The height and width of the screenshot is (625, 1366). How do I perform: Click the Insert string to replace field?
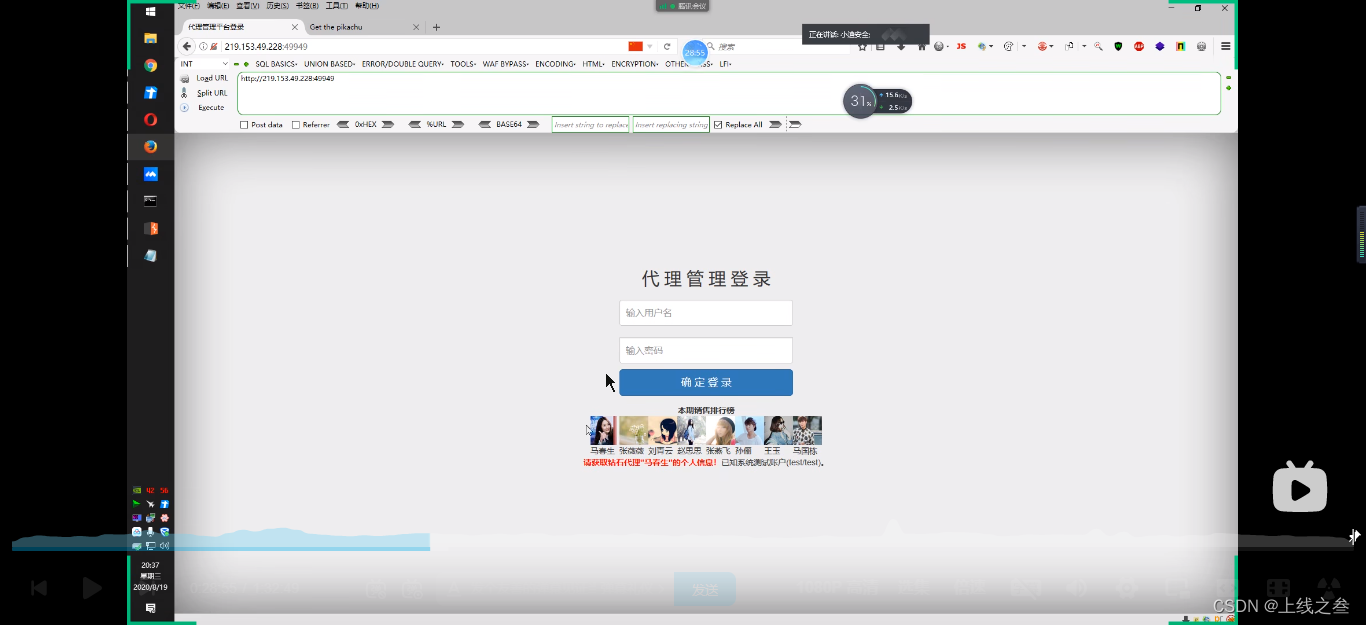(591, 125)
